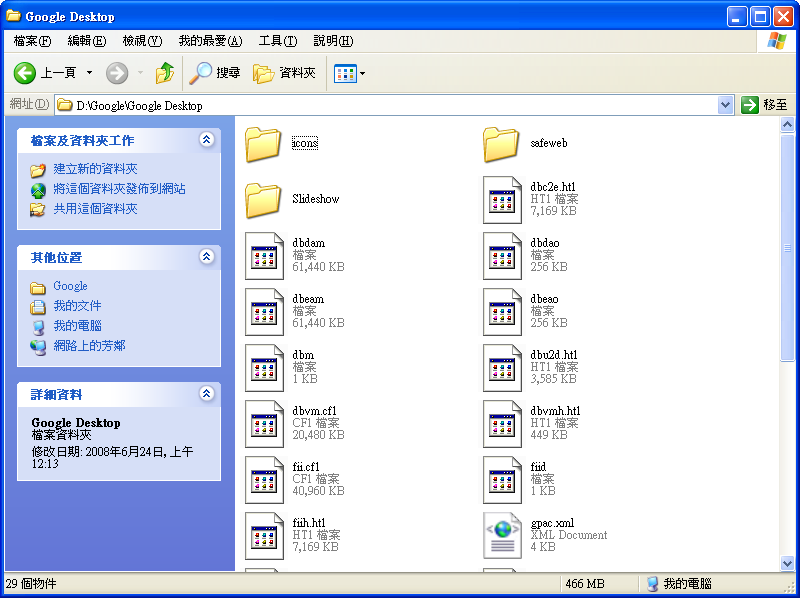
Task: Select the fiid file icon
Action: (502, 481)
